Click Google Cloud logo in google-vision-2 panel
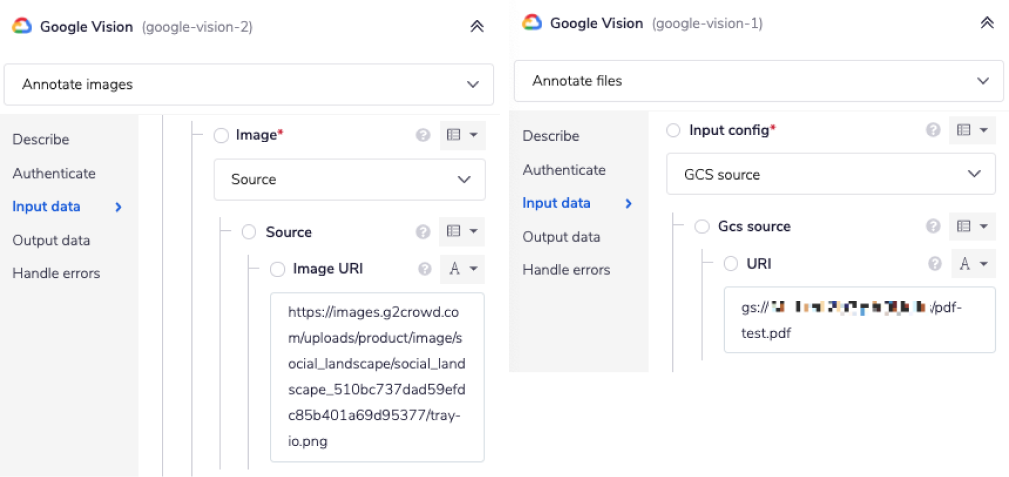 (22, 27)
